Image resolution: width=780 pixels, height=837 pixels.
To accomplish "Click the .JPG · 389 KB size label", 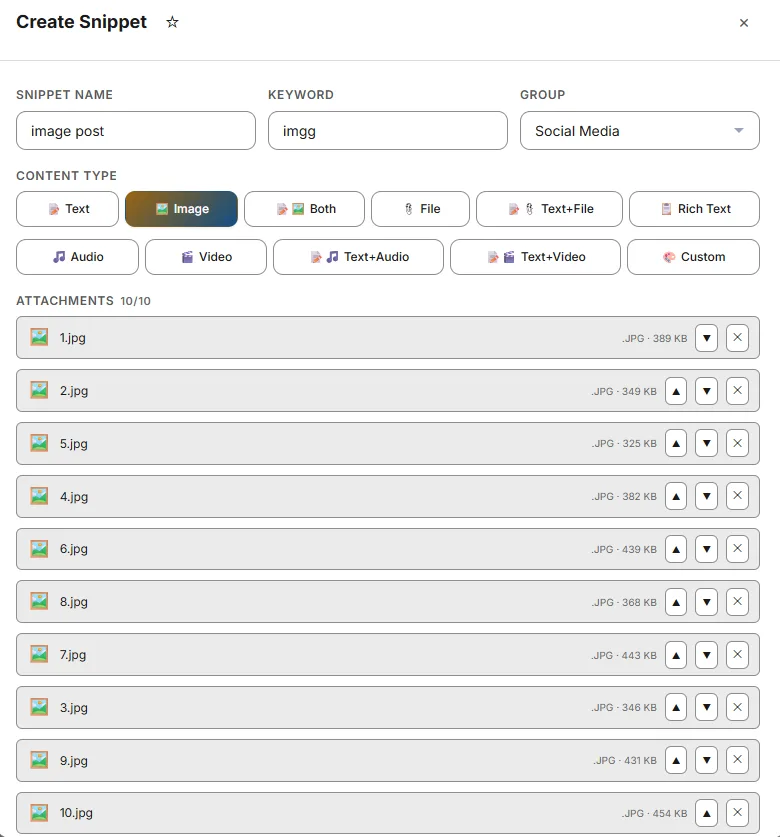I will 655,338.
